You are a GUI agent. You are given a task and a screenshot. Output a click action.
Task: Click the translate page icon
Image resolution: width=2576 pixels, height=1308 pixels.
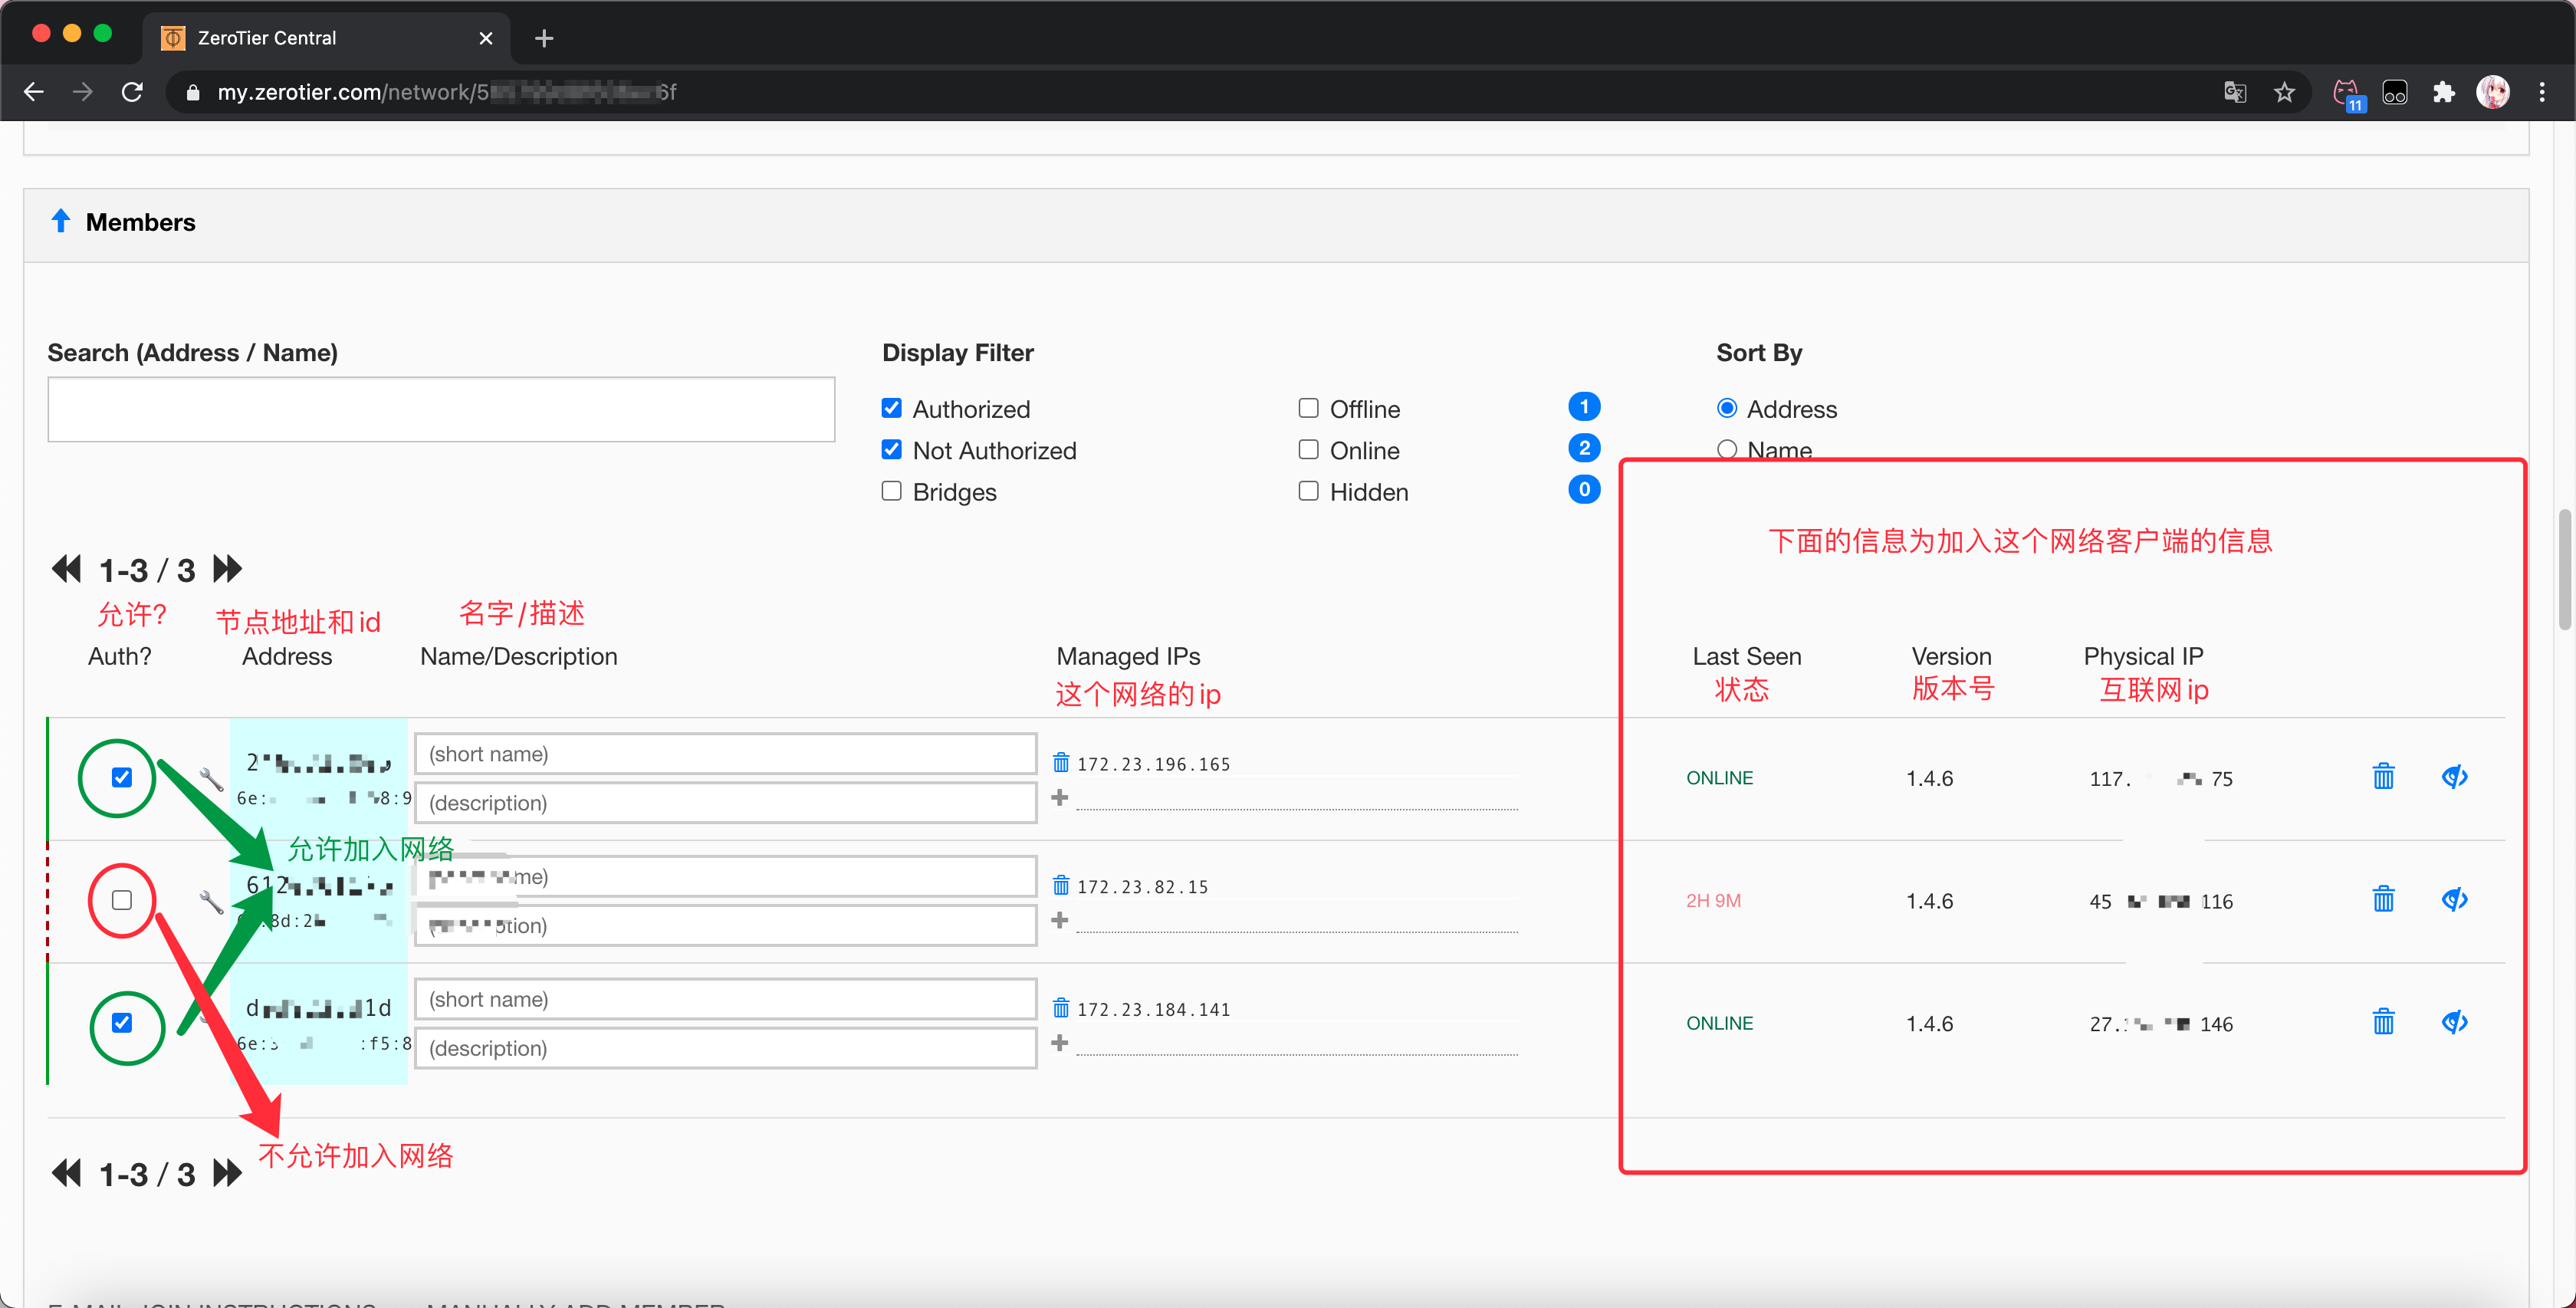coord(2235,93)
